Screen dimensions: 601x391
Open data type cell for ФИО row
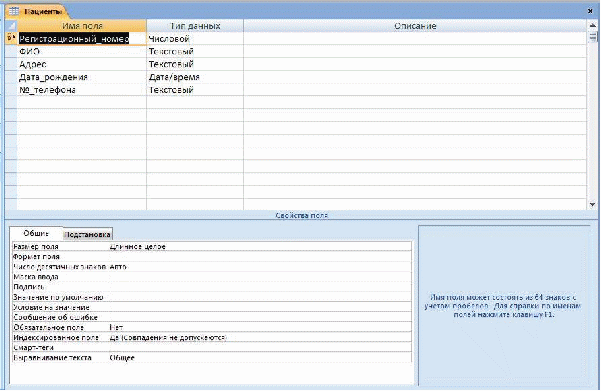click(x=195, y=51)
